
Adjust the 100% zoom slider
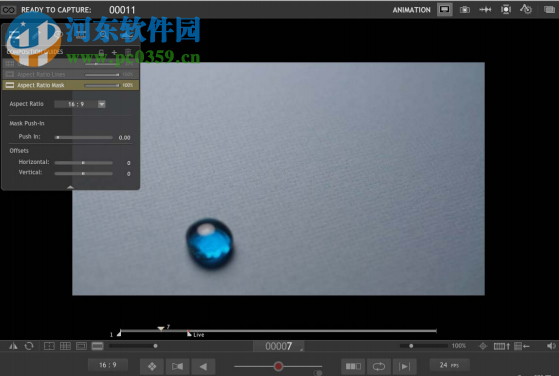(424, 346)
